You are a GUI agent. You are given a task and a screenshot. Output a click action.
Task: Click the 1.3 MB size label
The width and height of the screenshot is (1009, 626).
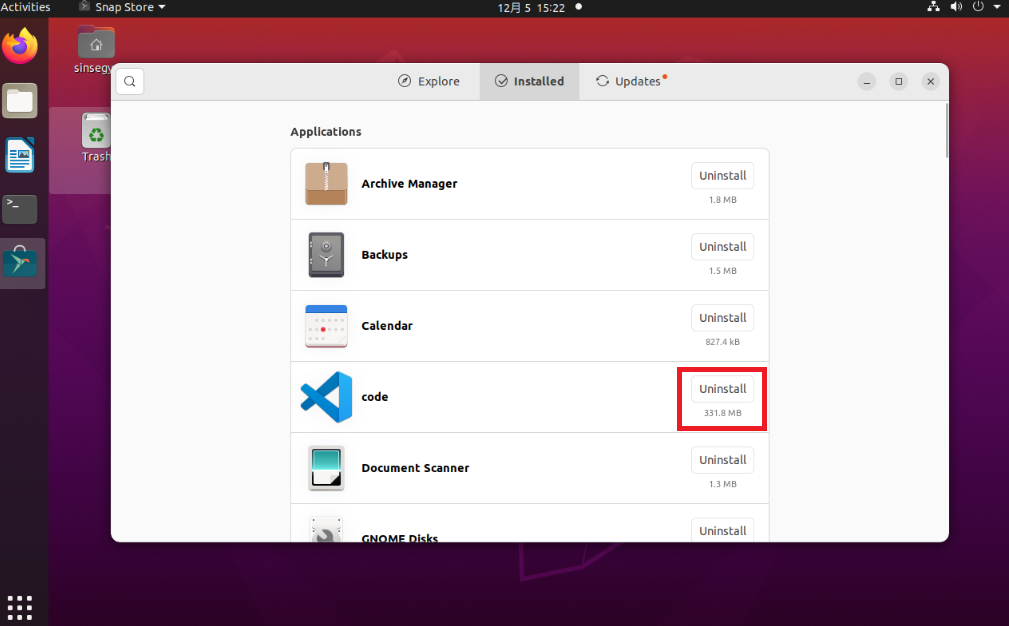[723, 484]
